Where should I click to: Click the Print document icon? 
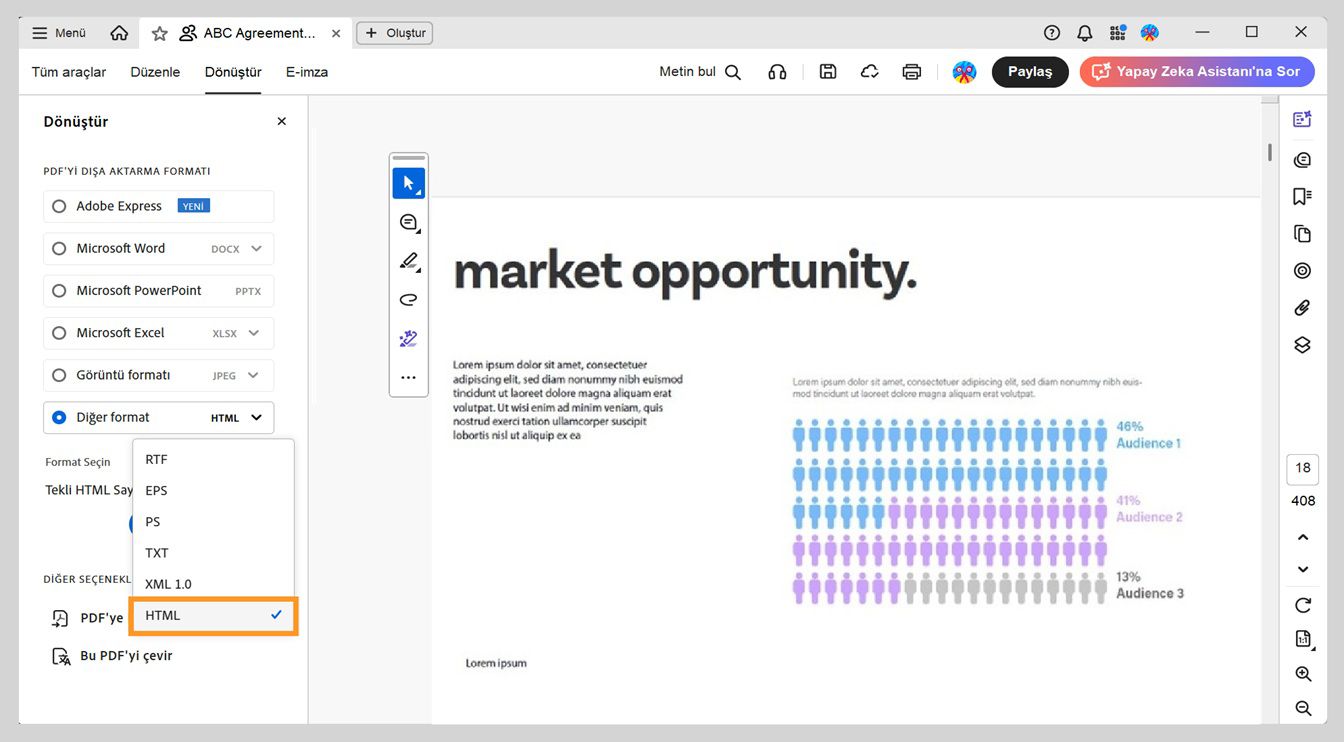pos(911,71)
